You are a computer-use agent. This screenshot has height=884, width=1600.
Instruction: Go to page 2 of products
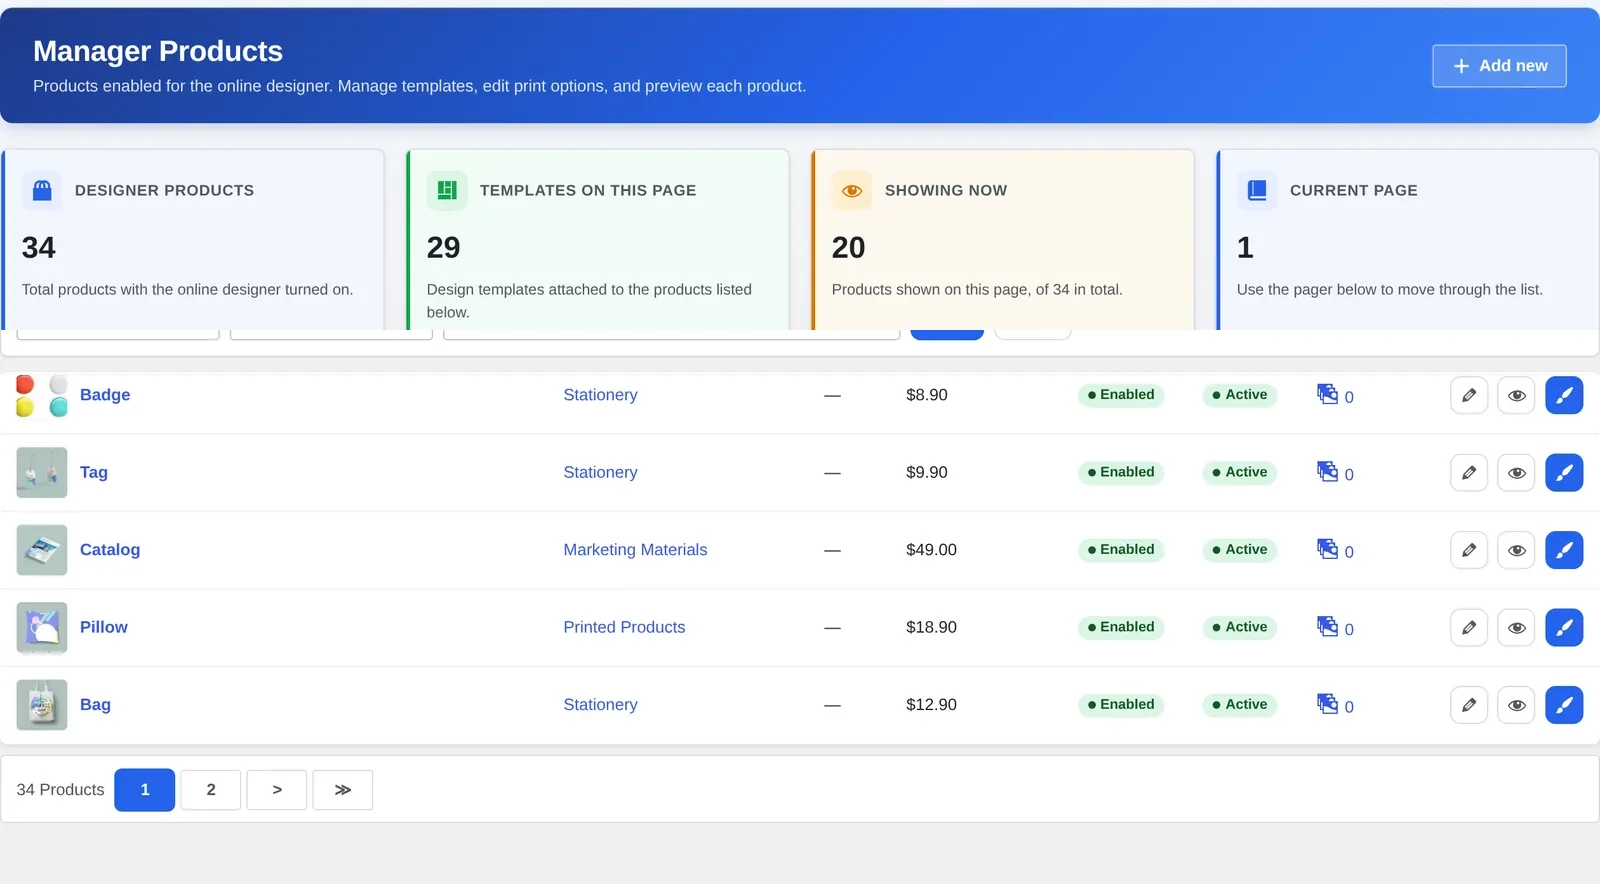(x=211, y=790)
